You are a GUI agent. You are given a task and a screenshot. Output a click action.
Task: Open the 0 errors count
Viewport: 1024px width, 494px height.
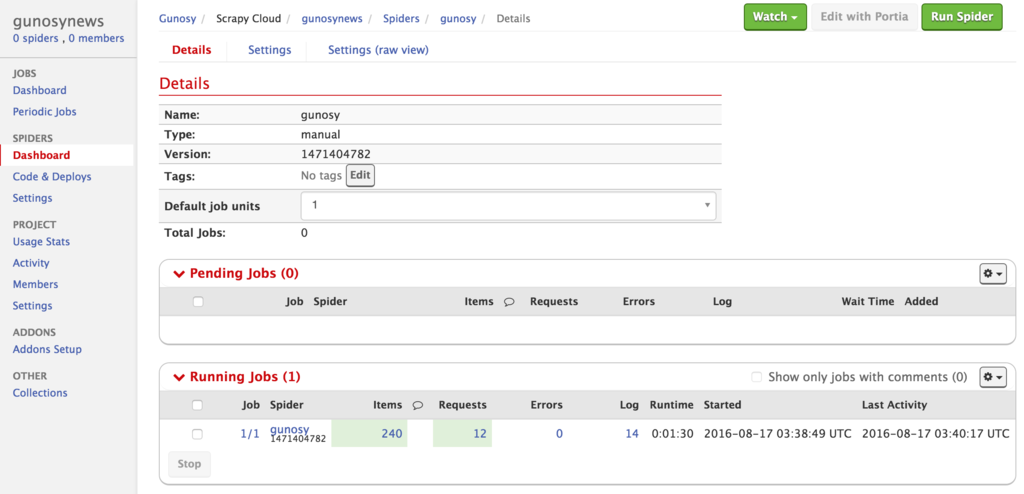tap(559, 434)
